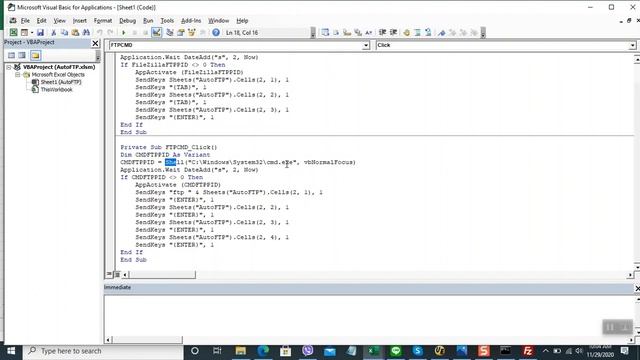Click the Paste toolbar icon
640x360 pixels.
point(75,33)
